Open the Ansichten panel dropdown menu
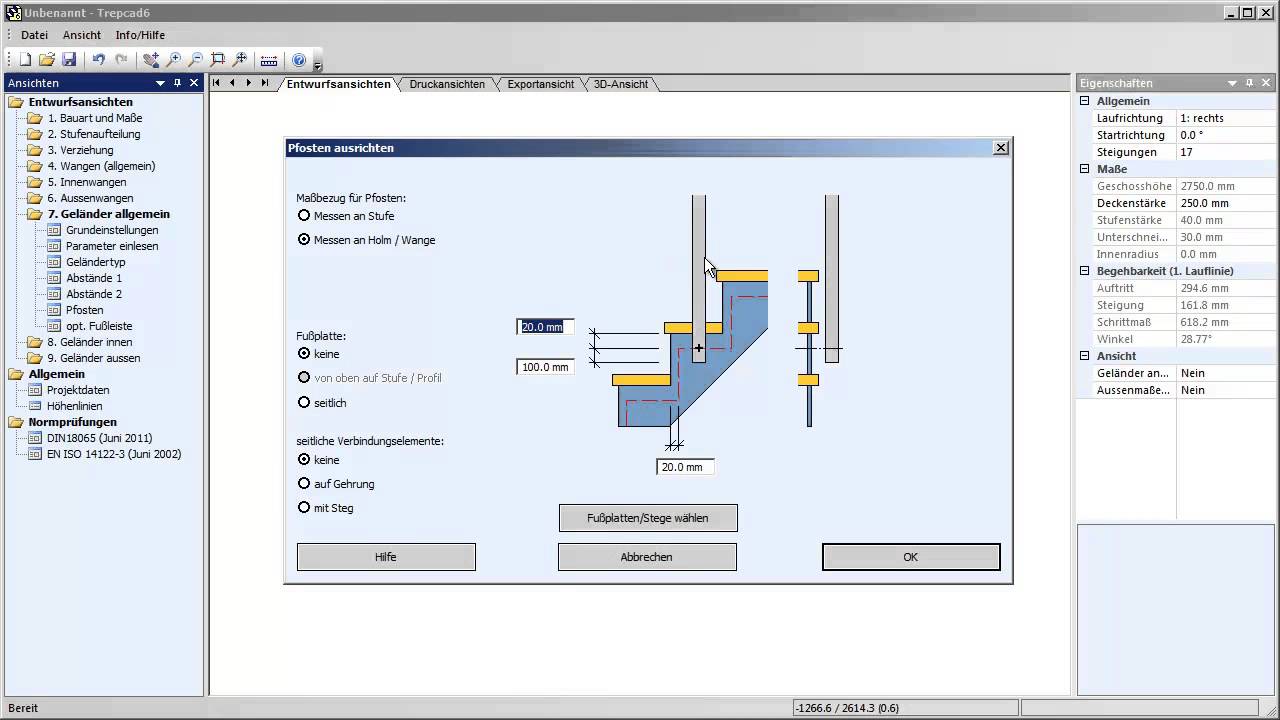1280x720 pixels. click(160, 83)
